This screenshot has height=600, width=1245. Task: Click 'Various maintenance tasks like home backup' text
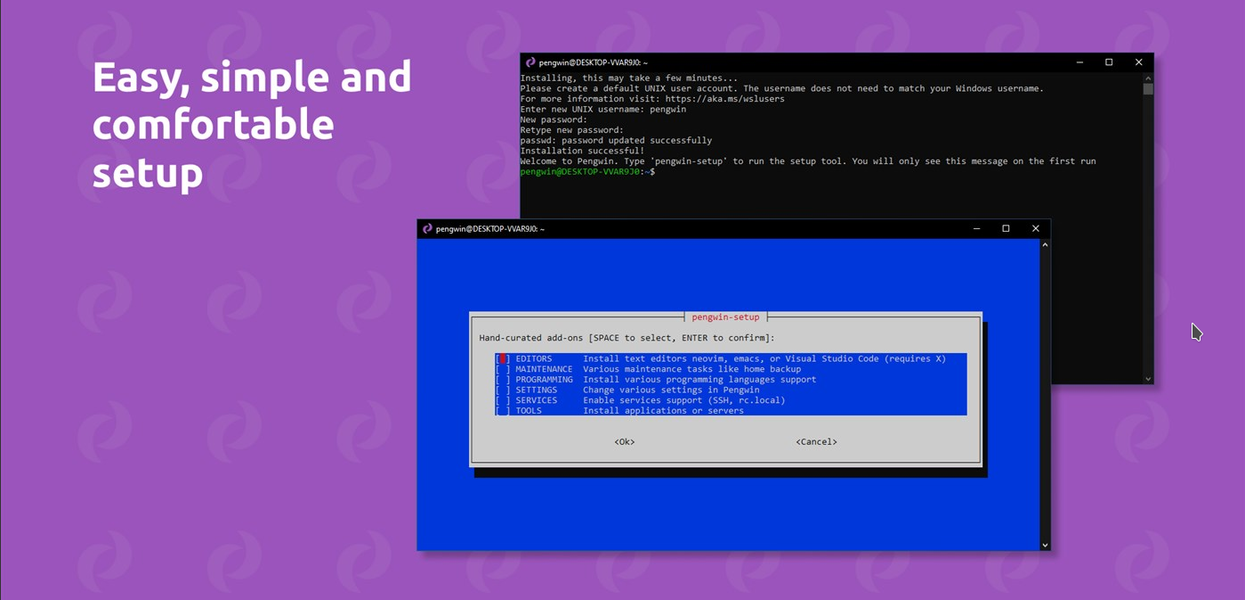(x=690, y=369)
